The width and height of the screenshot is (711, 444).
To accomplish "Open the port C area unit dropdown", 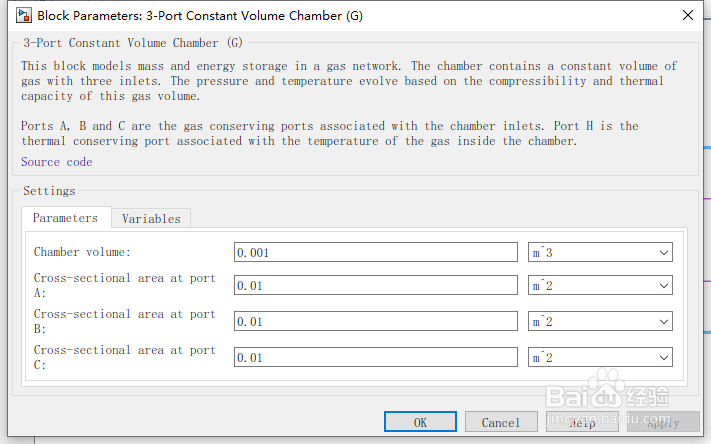I will [x=600, y=357].
